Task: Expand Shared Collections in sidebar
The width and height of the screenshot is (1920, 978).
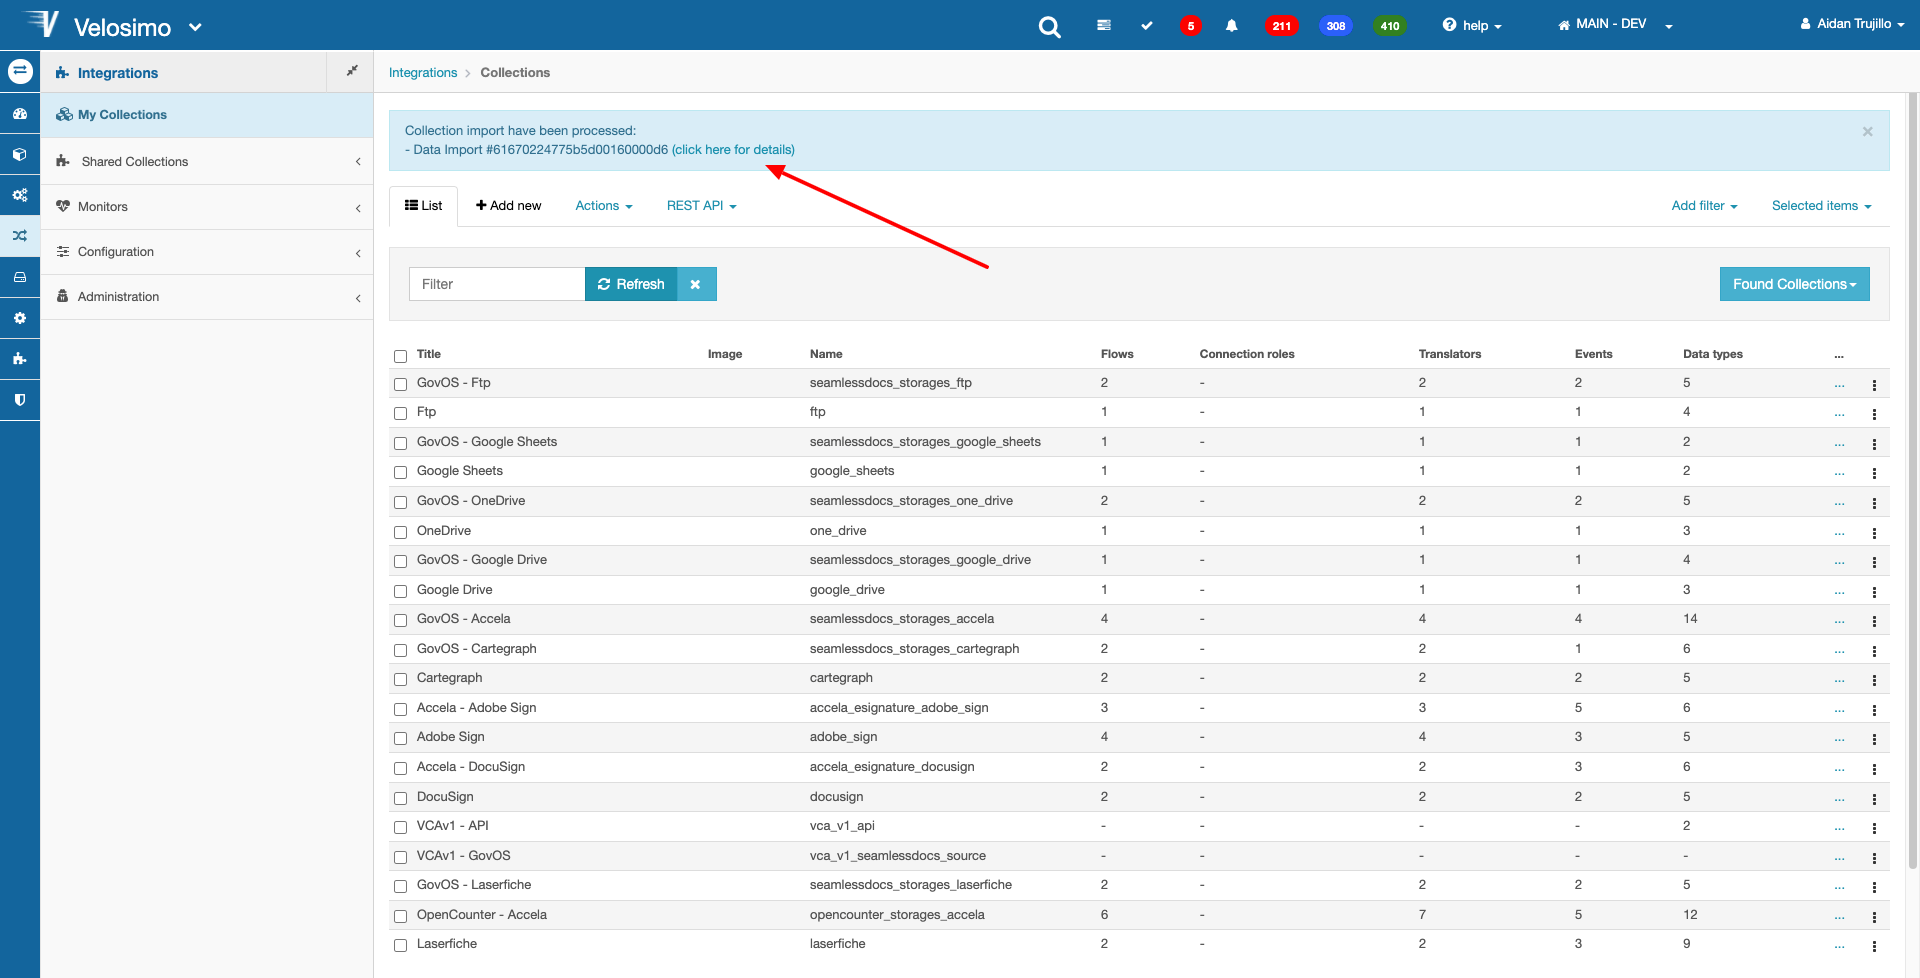Action: tap(207, 161)
